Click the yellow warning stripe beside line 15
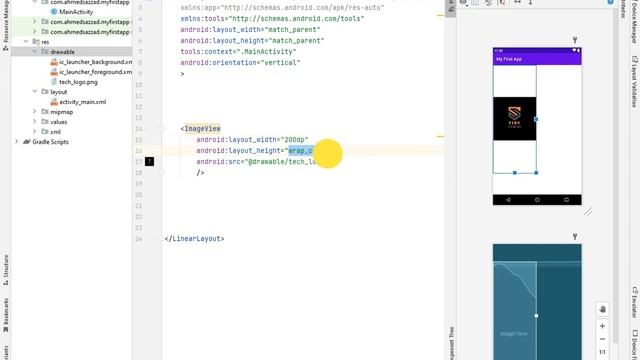 click(x=440, y=136)
